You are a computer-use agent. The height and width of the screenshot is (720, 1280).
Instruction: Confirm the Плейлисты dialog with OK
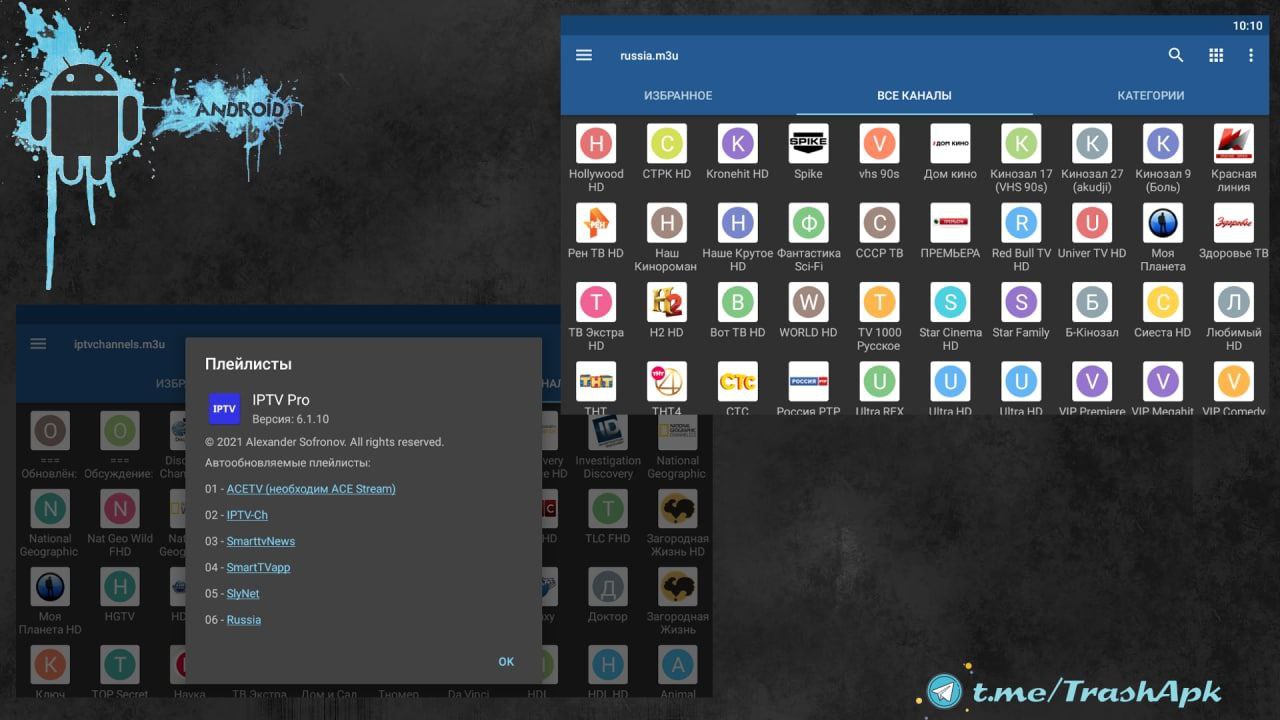506,661
